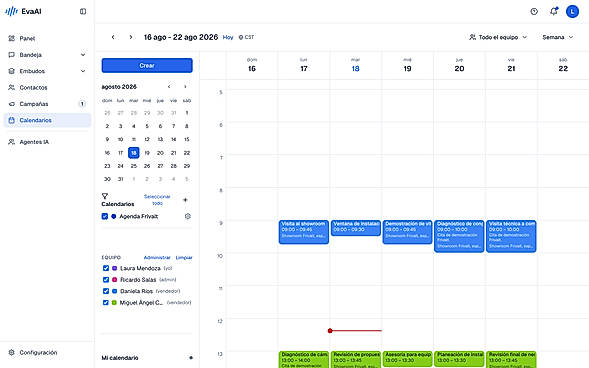This screenshot has height=368, width=589.
Task: Uncheck Daniela Ríos team checkbox
Action: pyautogui.click(x=106, y=291)
